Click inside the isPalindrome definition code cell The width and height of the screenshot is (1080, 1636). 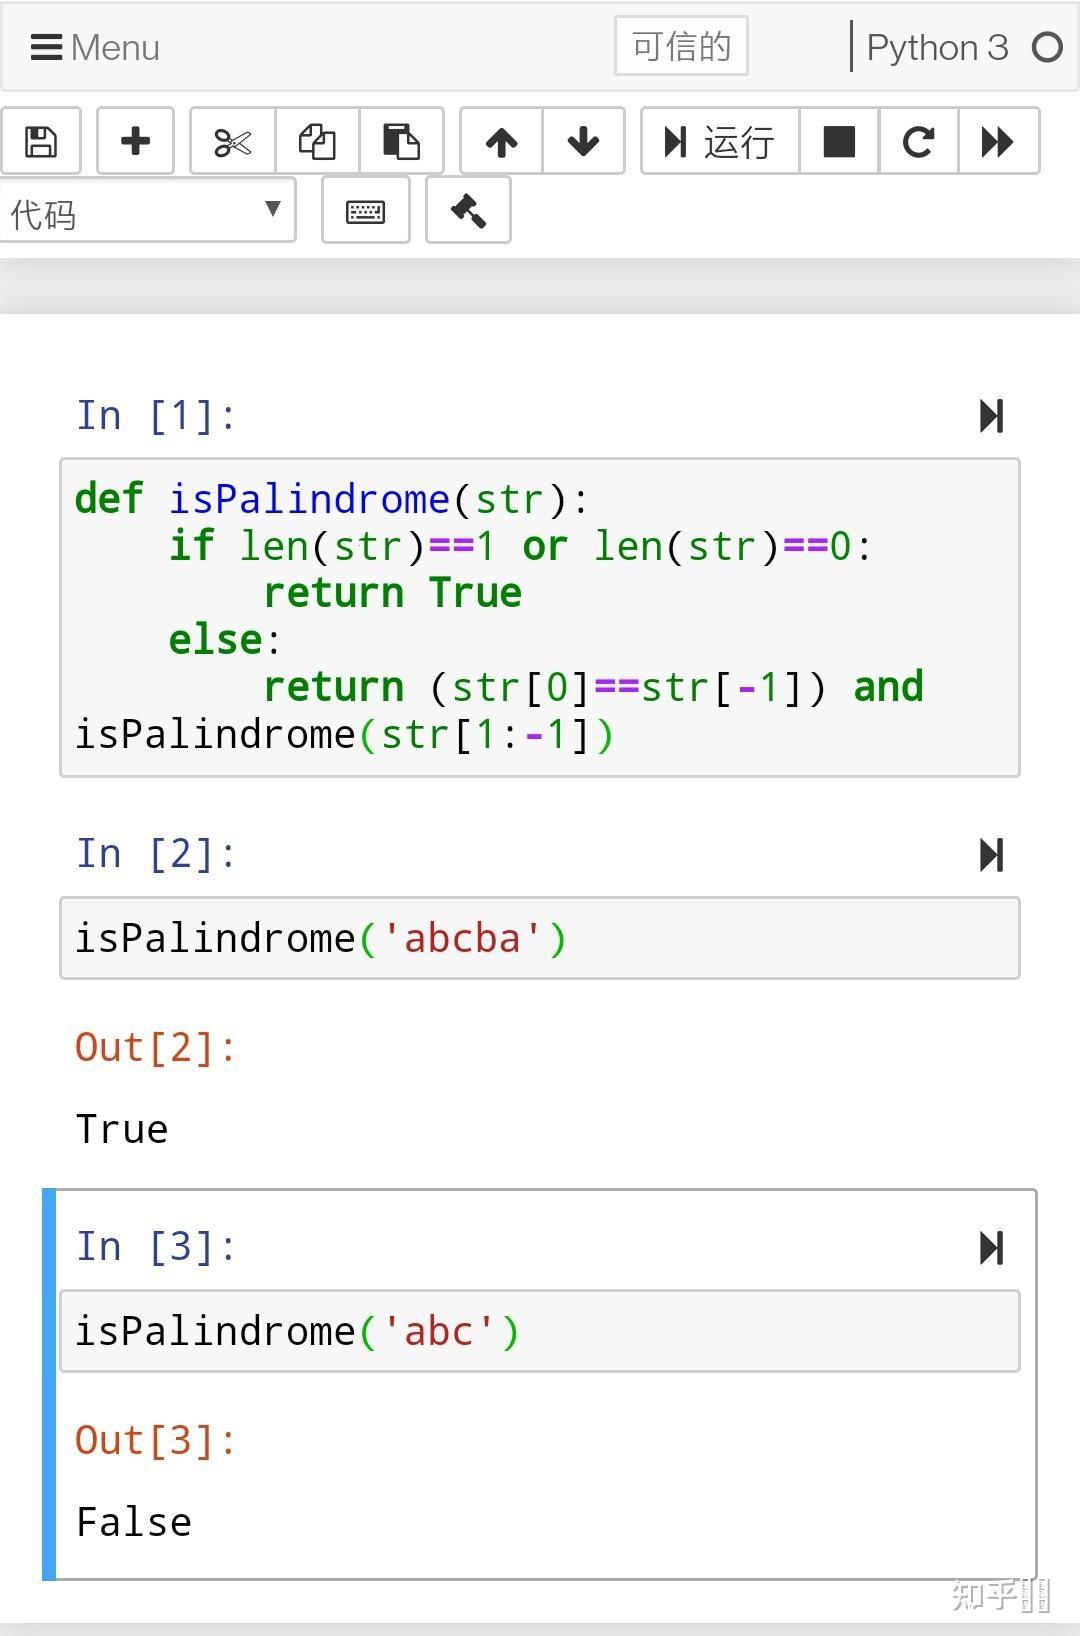click(x=540, y=617)
